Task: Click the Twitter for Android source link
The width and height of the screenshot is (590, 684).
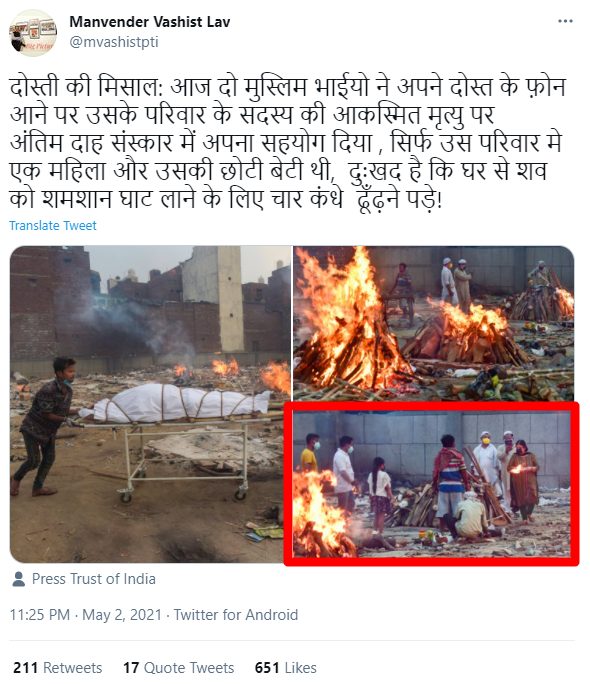Action: [236, 615]
